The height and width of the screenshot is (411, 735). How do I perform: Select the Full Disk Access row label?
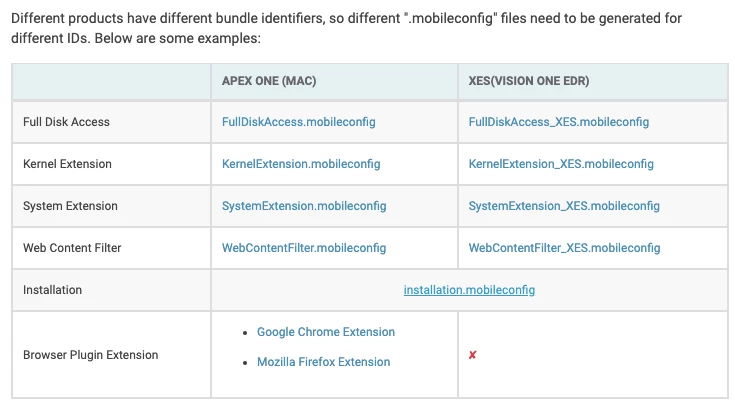point(66,122)
